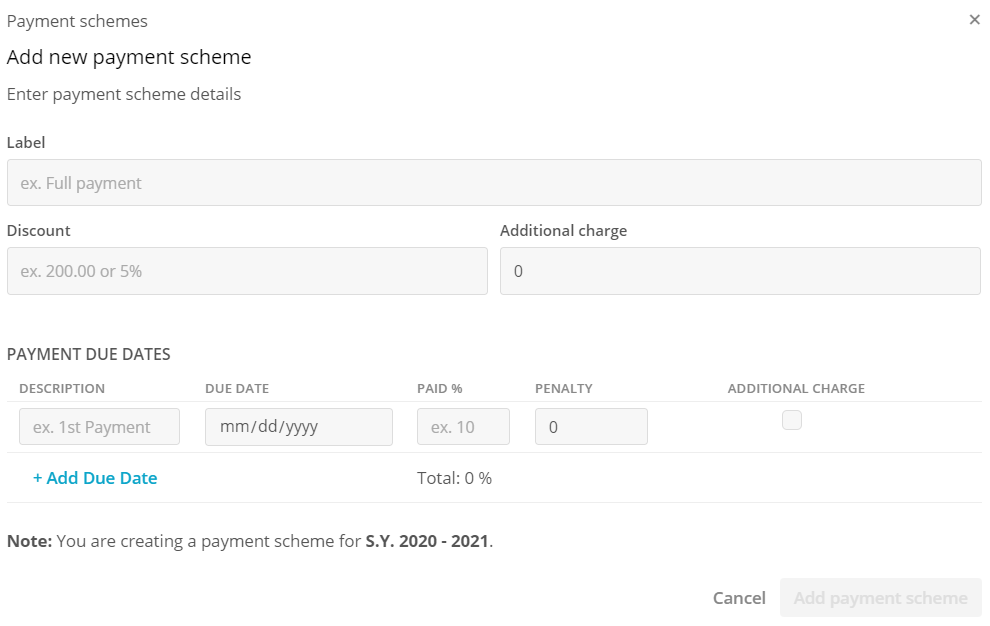Screen dimensions: 990x626
Task: Close the Payment schemes dialog
Action: click(x=974, y=20)
